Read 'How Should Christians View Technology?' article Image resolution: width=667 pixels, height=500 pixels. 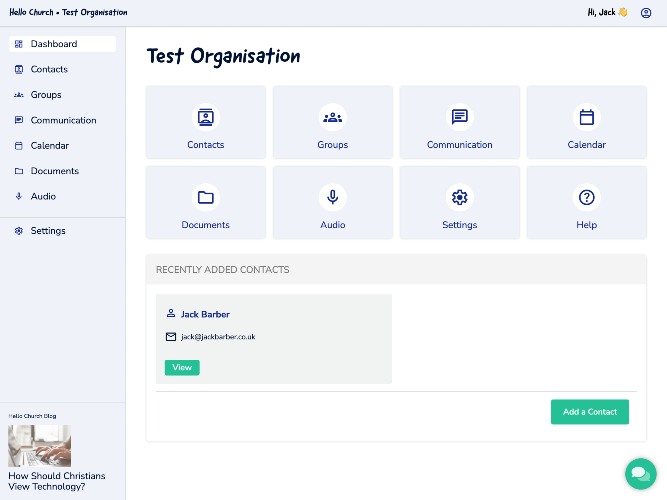click(x=57, y=481)
